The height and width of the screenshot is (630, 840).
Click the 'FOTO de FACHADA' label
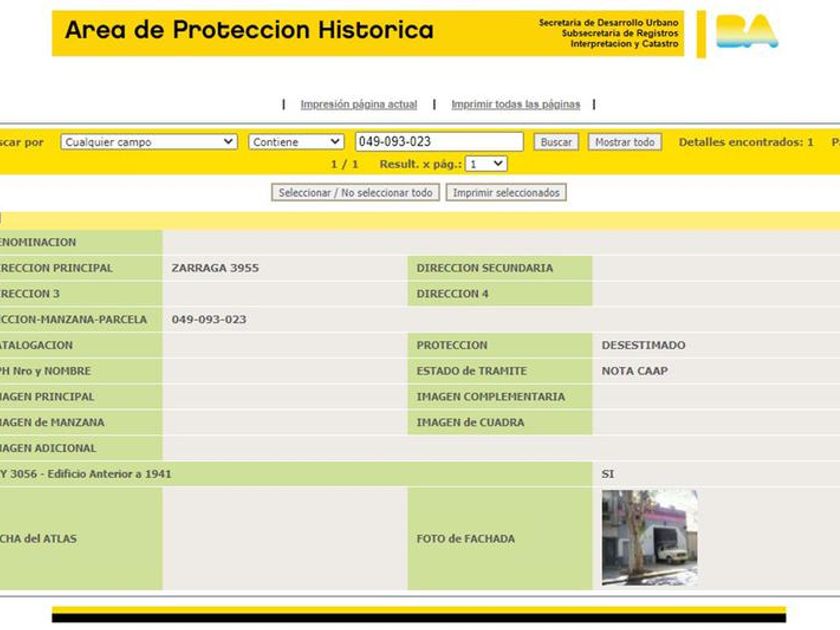pos(465,539)
